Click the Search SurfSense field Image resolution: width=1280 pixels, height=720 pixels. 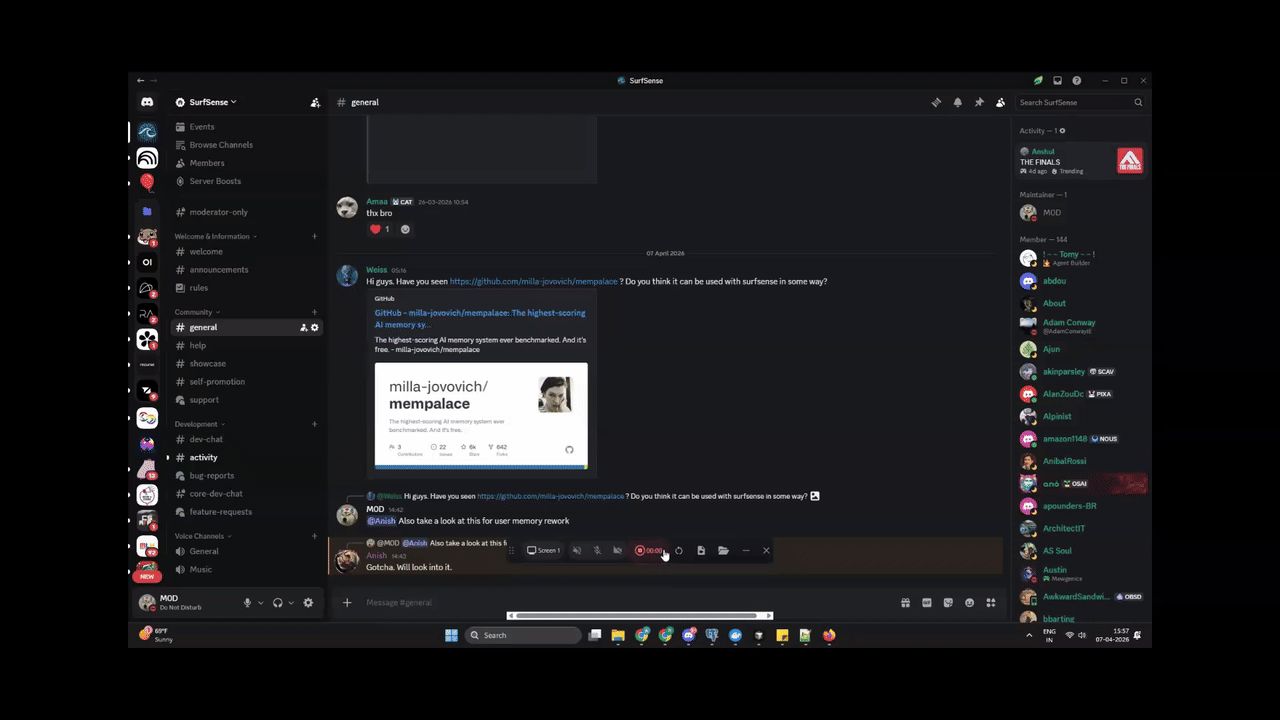[1074, 102]
